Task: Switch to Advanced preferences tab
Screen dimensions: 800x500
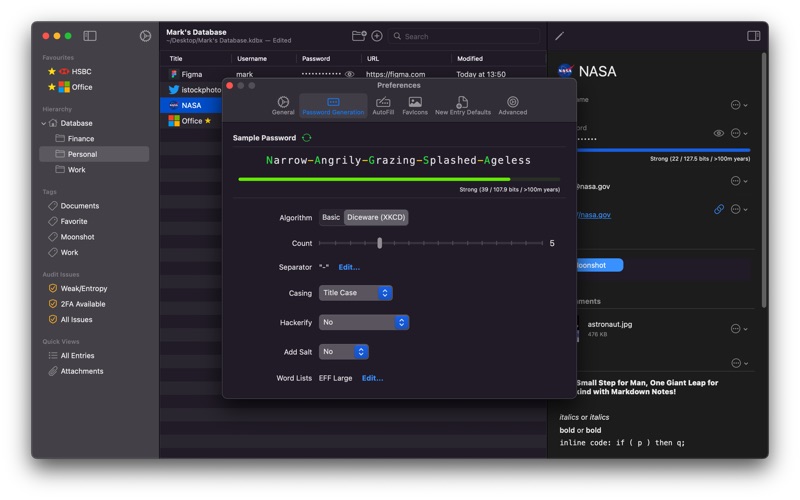Action: [513, 106]
